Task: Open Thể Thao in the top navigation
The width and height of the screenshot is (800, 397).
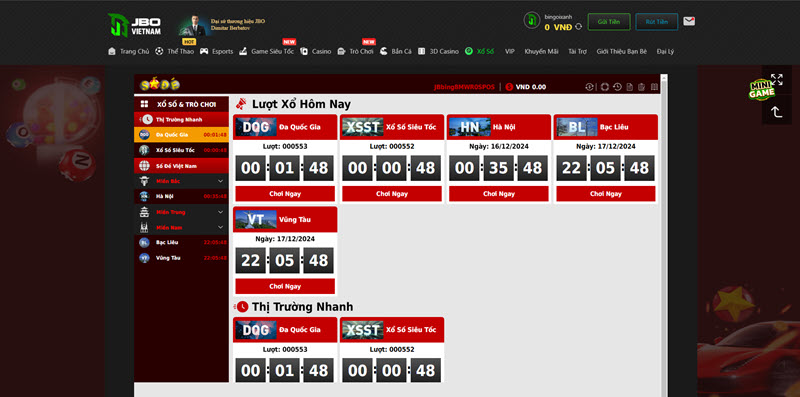Action: pos(175,52)
